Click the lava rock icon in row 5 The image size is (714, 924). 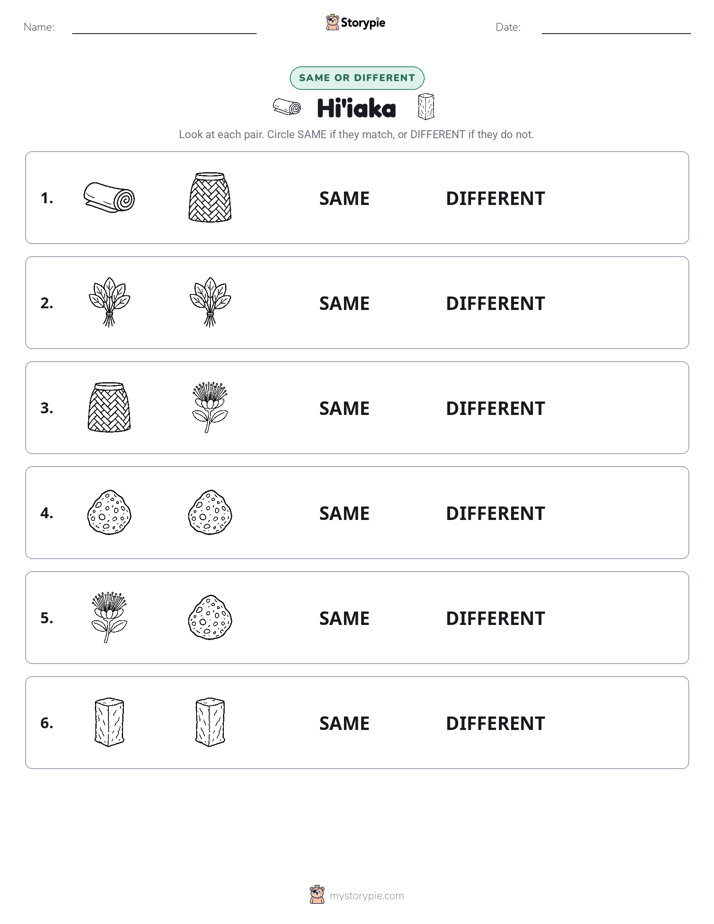click(210, 617)
